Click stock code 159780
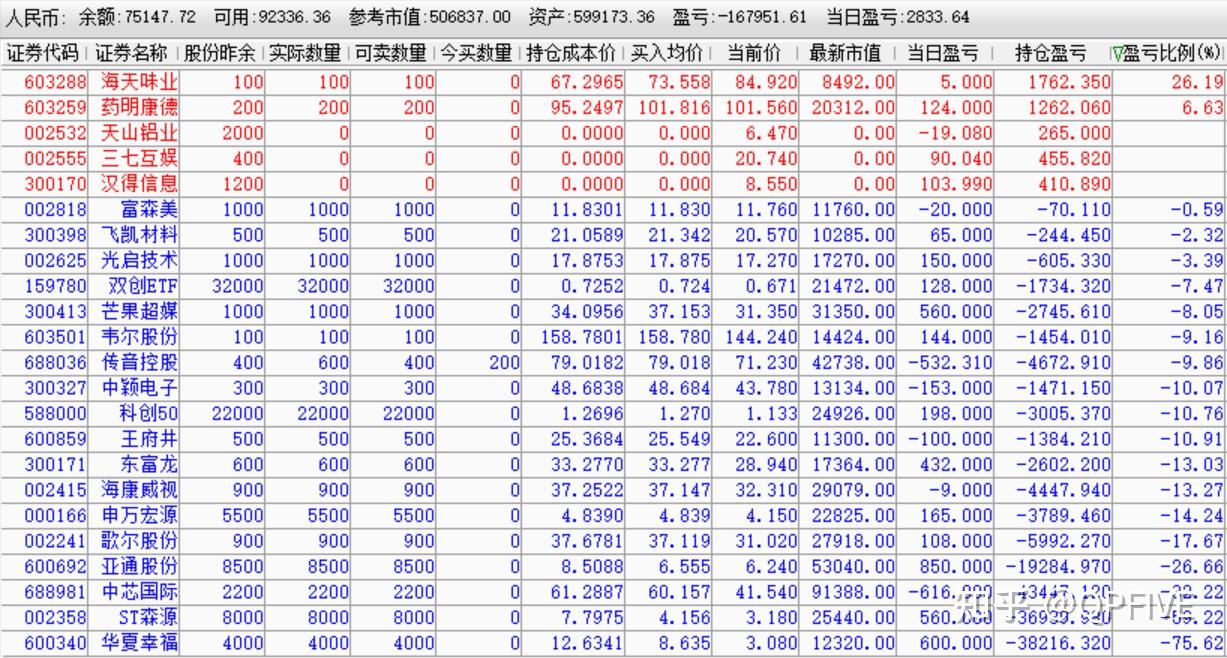 (56, 286)
